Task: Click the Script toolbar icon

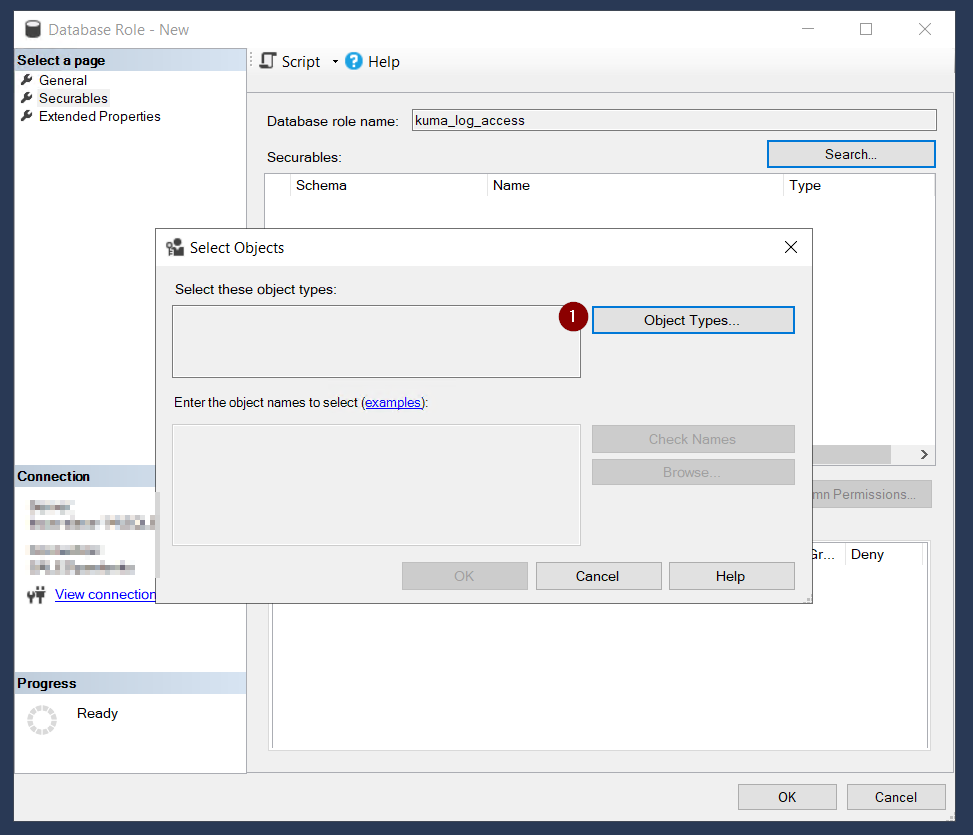Action: 268,61
